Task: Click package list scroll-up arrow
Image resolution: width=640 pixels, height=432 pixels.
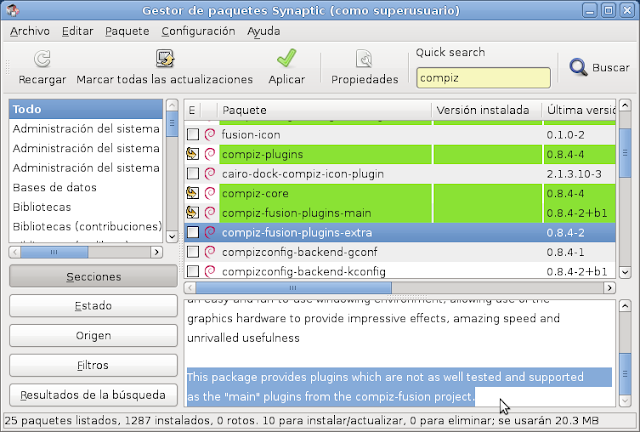Action: pos(625,105)
